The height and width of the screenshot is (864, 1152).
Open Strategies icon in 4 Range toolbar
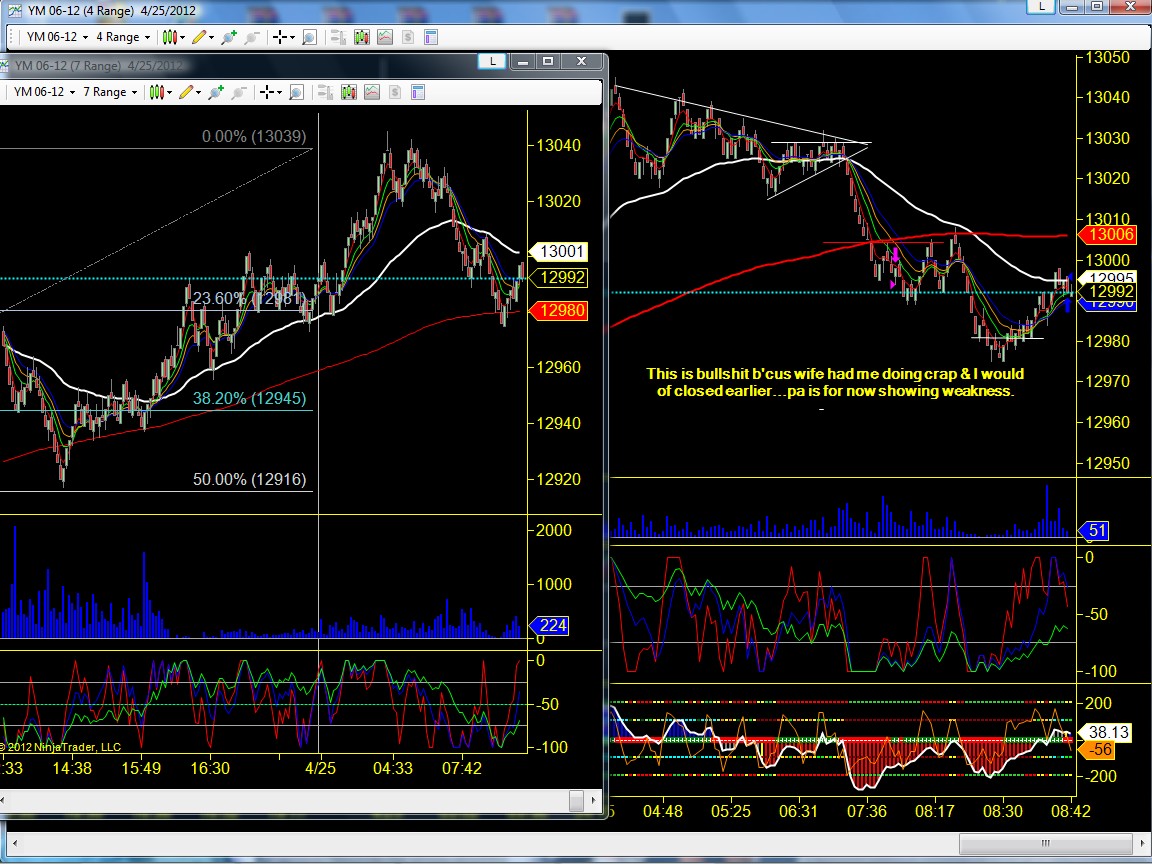pyautogui.click(x=408, y=37)
